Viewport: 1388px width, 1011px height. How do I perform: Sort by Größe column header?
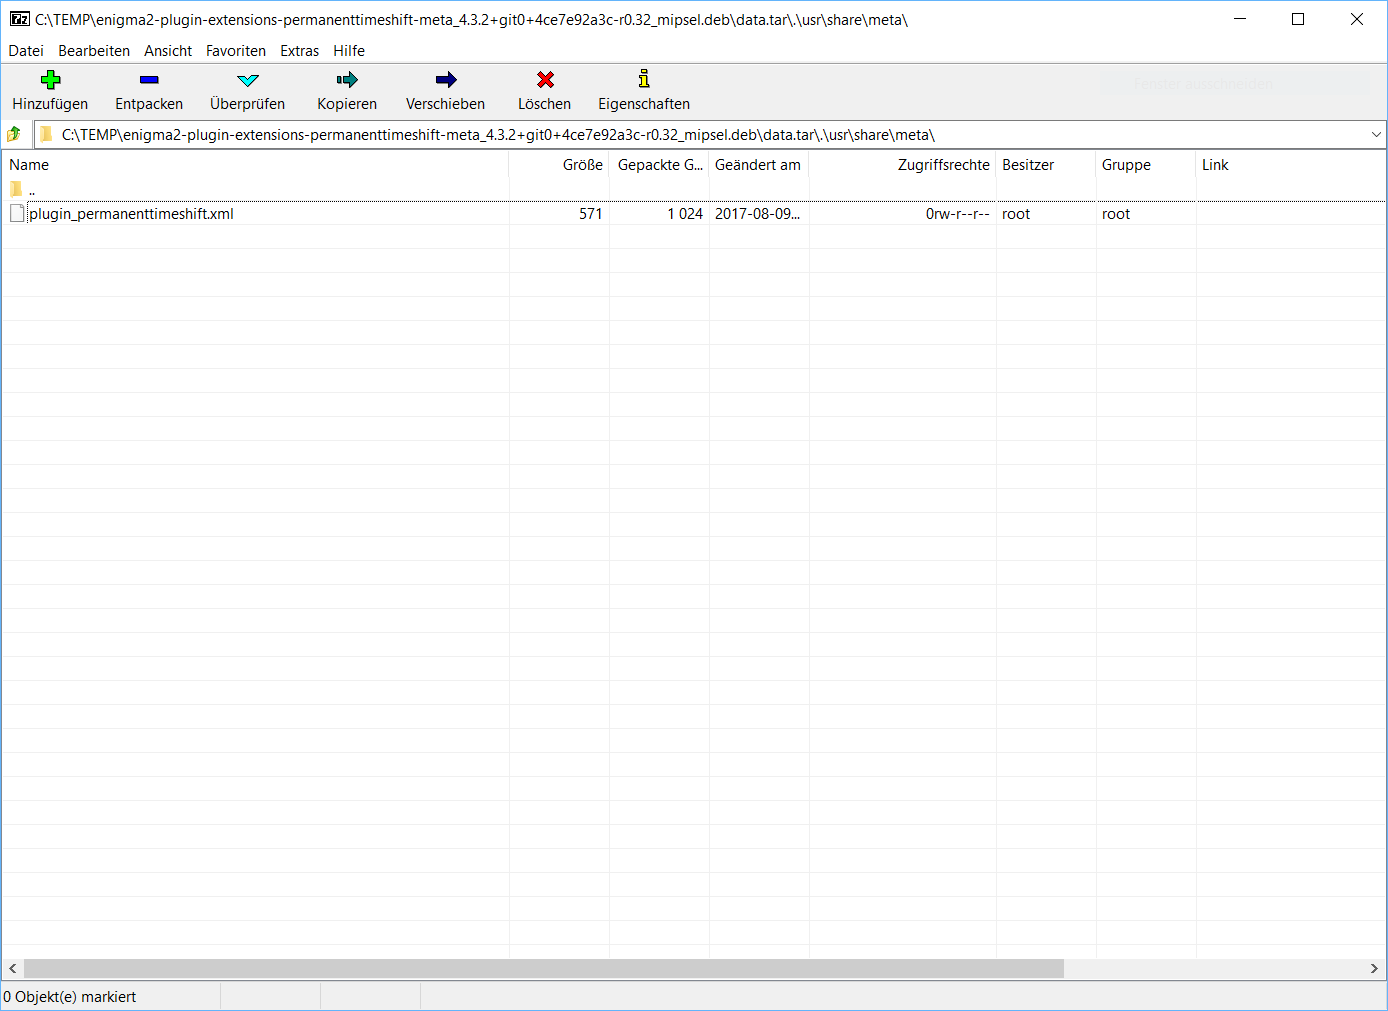(582, 165)
